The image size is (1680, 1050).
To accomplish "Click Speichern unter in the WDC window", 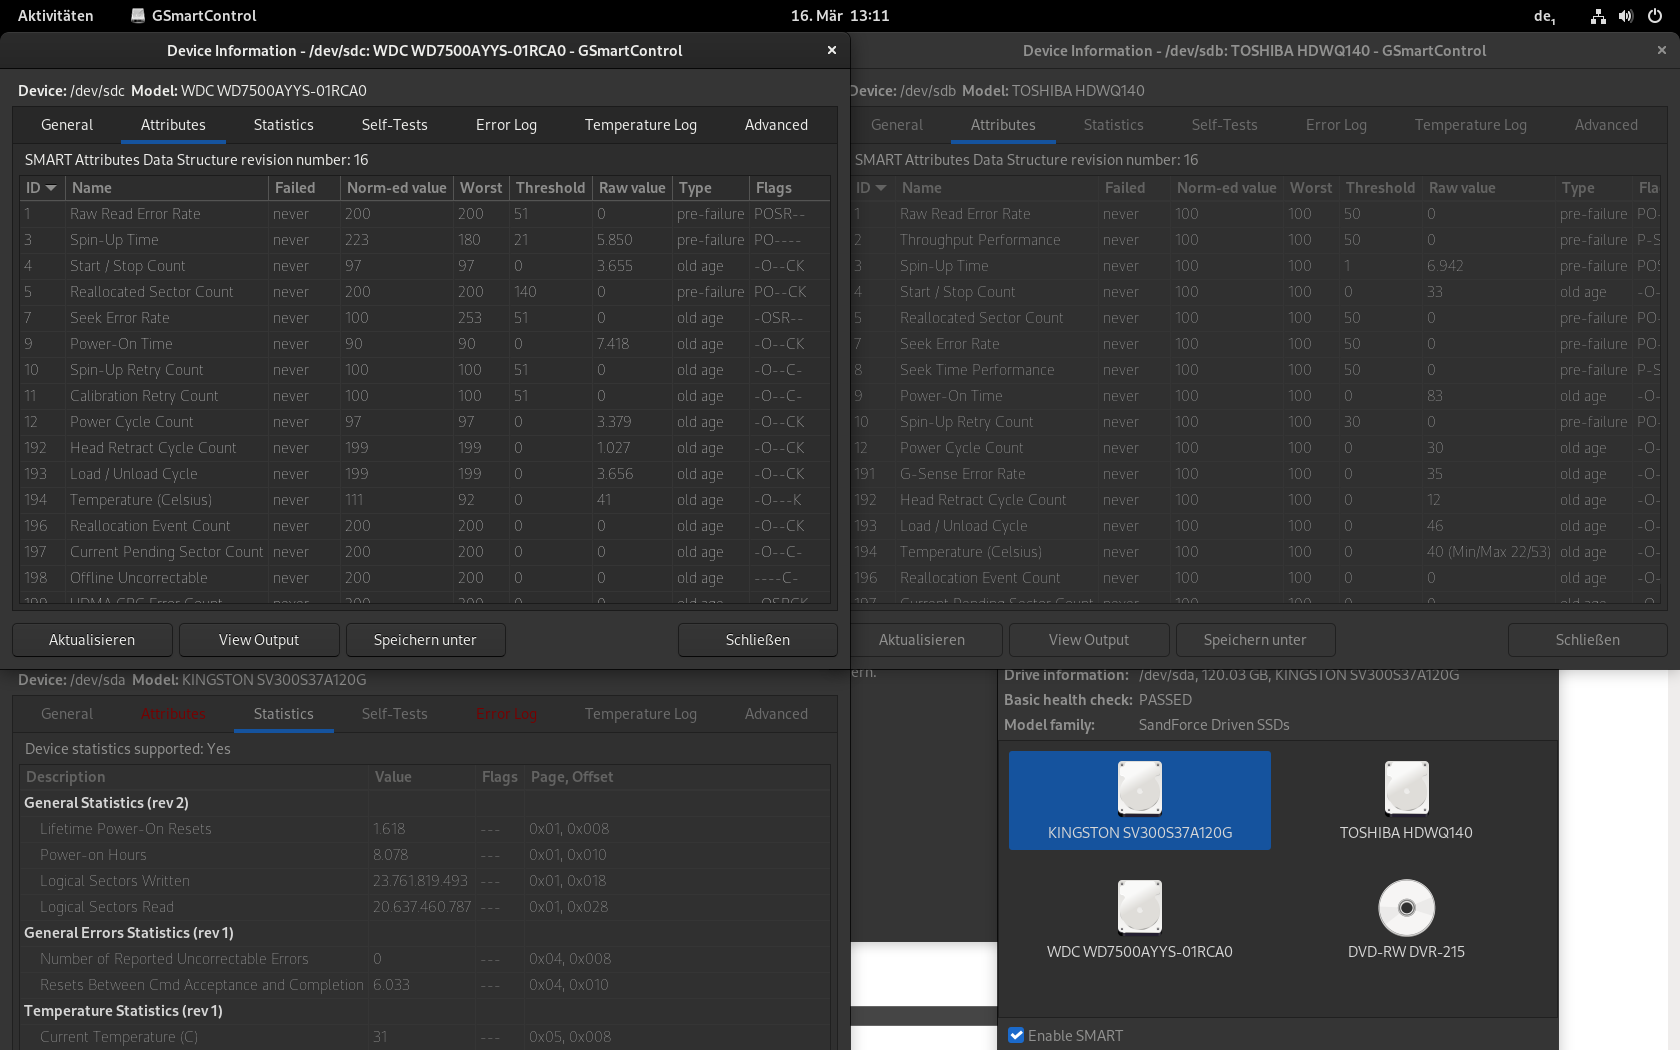I will click(425, 640).
